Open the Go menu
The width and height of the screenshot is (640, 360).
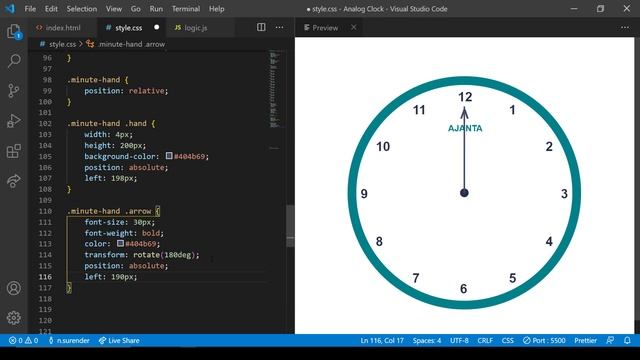[x=136, y=9]
